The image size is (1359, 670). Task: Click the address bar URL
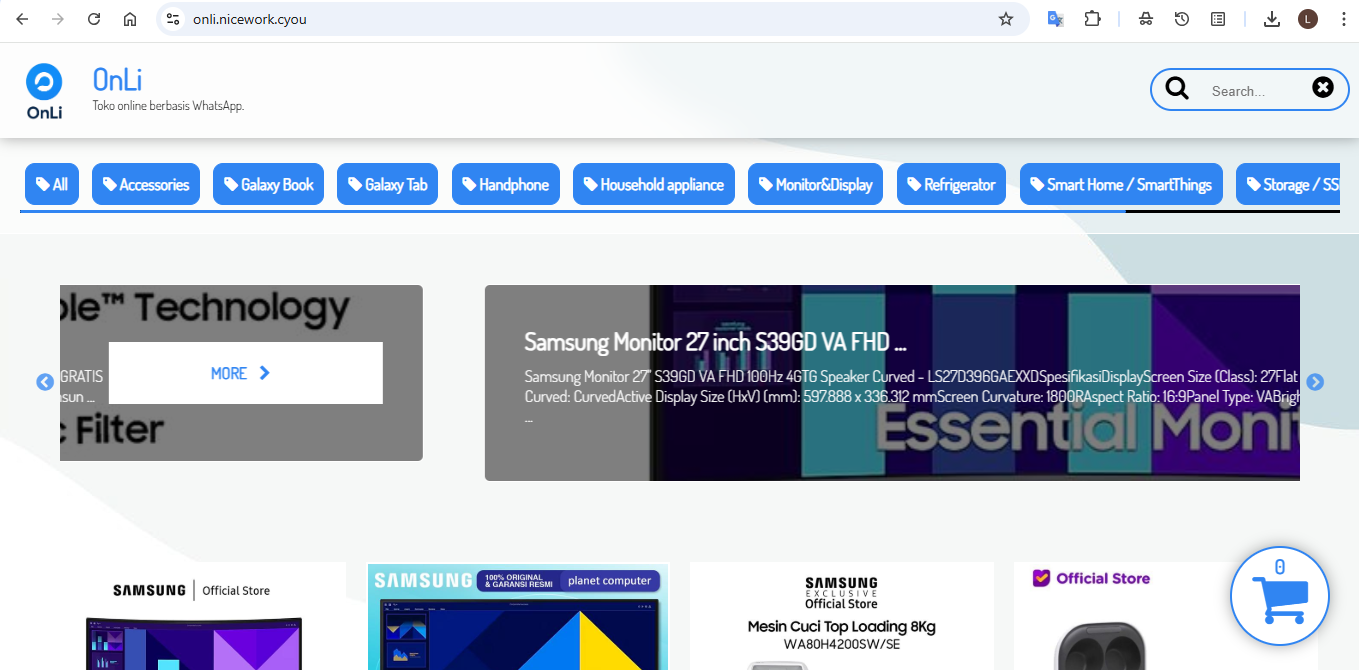[250, 19]
